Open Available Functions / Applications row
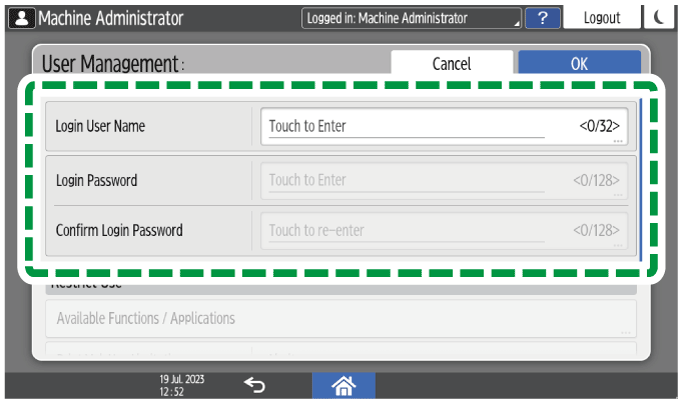 pos(340,318)
